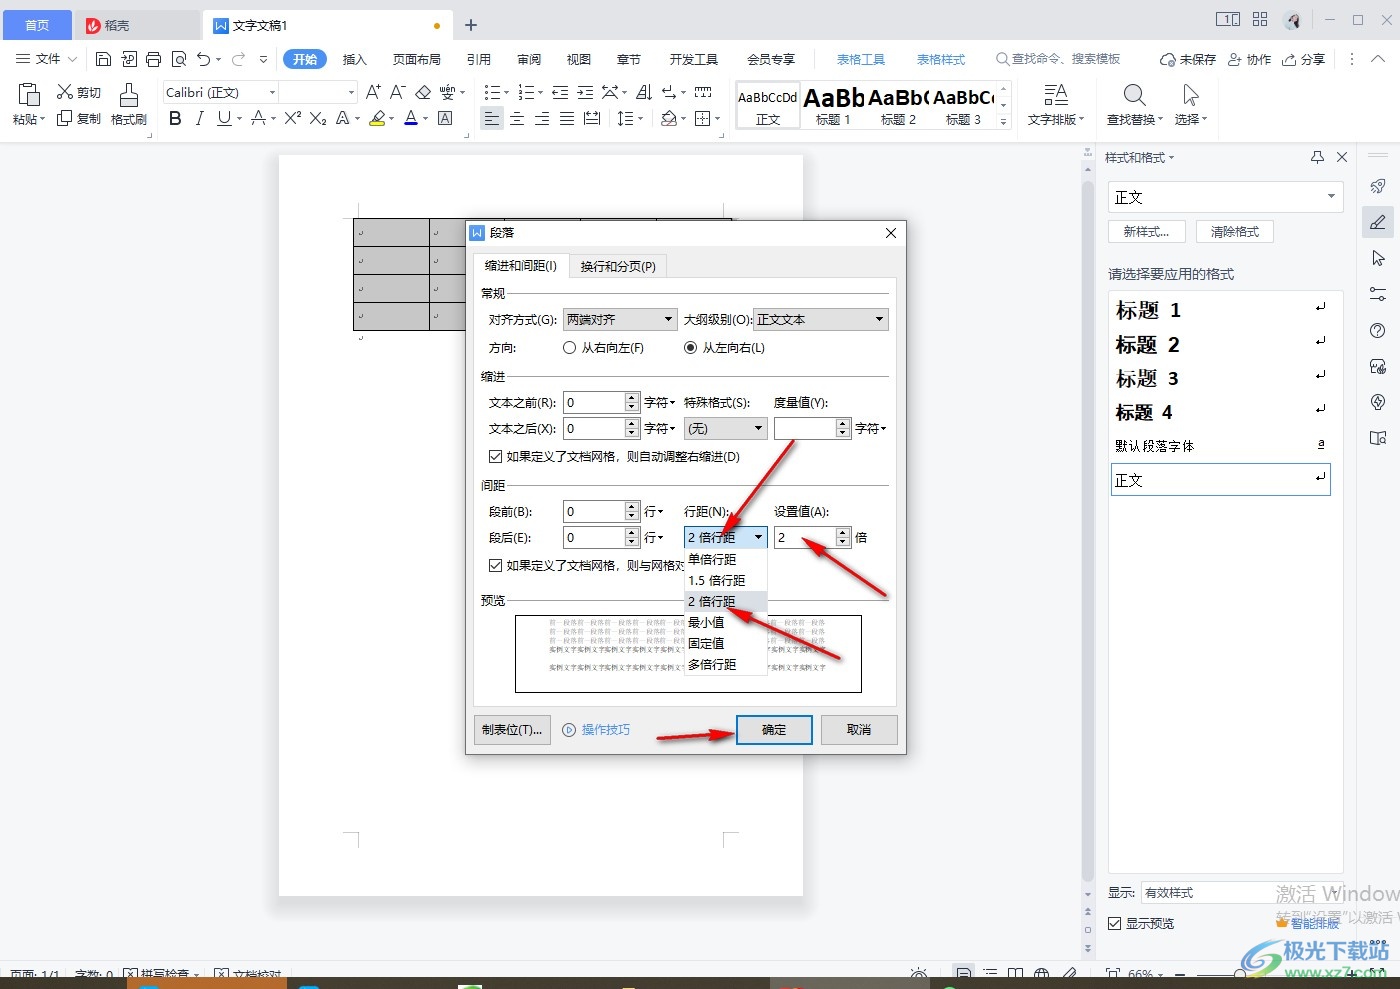Click the Underline icon
The width and height of the screenshot is (1400, 989).
(x=223, y=118)
